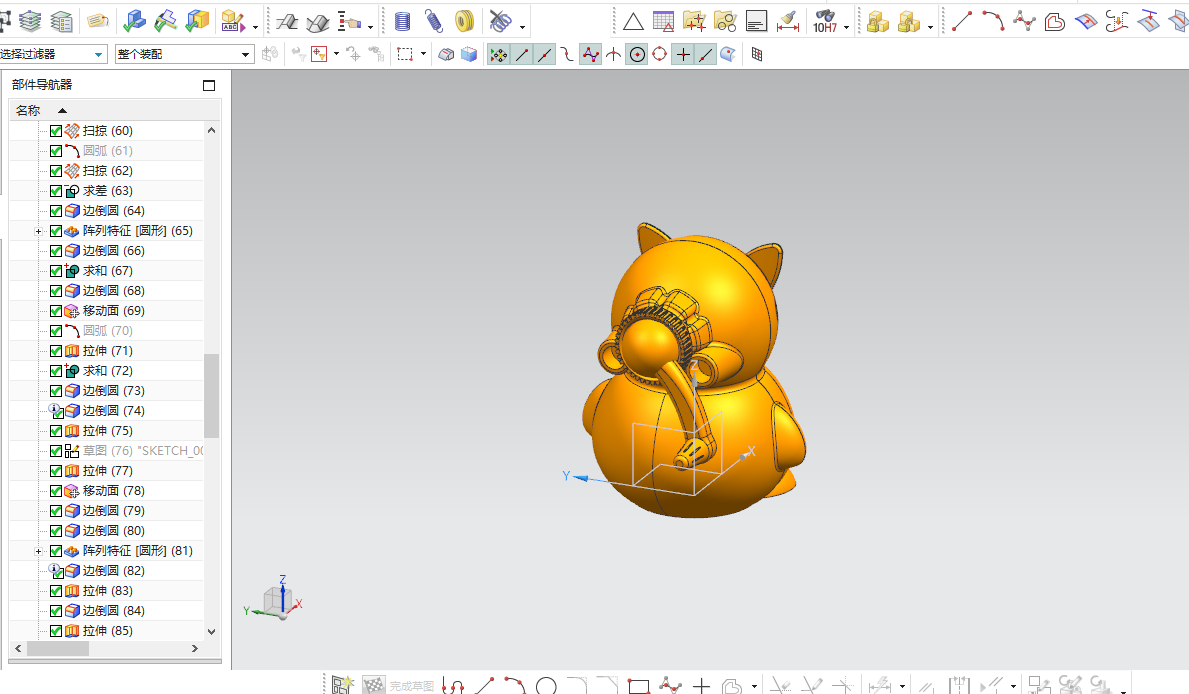Toggle the enable snap points button

tap(498, 55)
